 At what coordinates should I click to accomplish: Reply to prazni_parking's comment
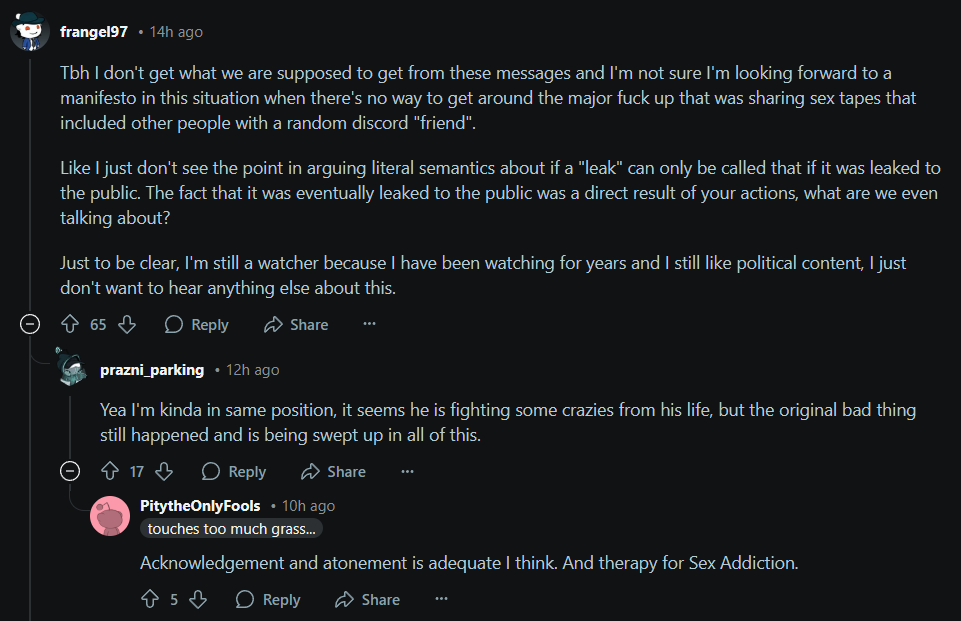tap(234, 471)
